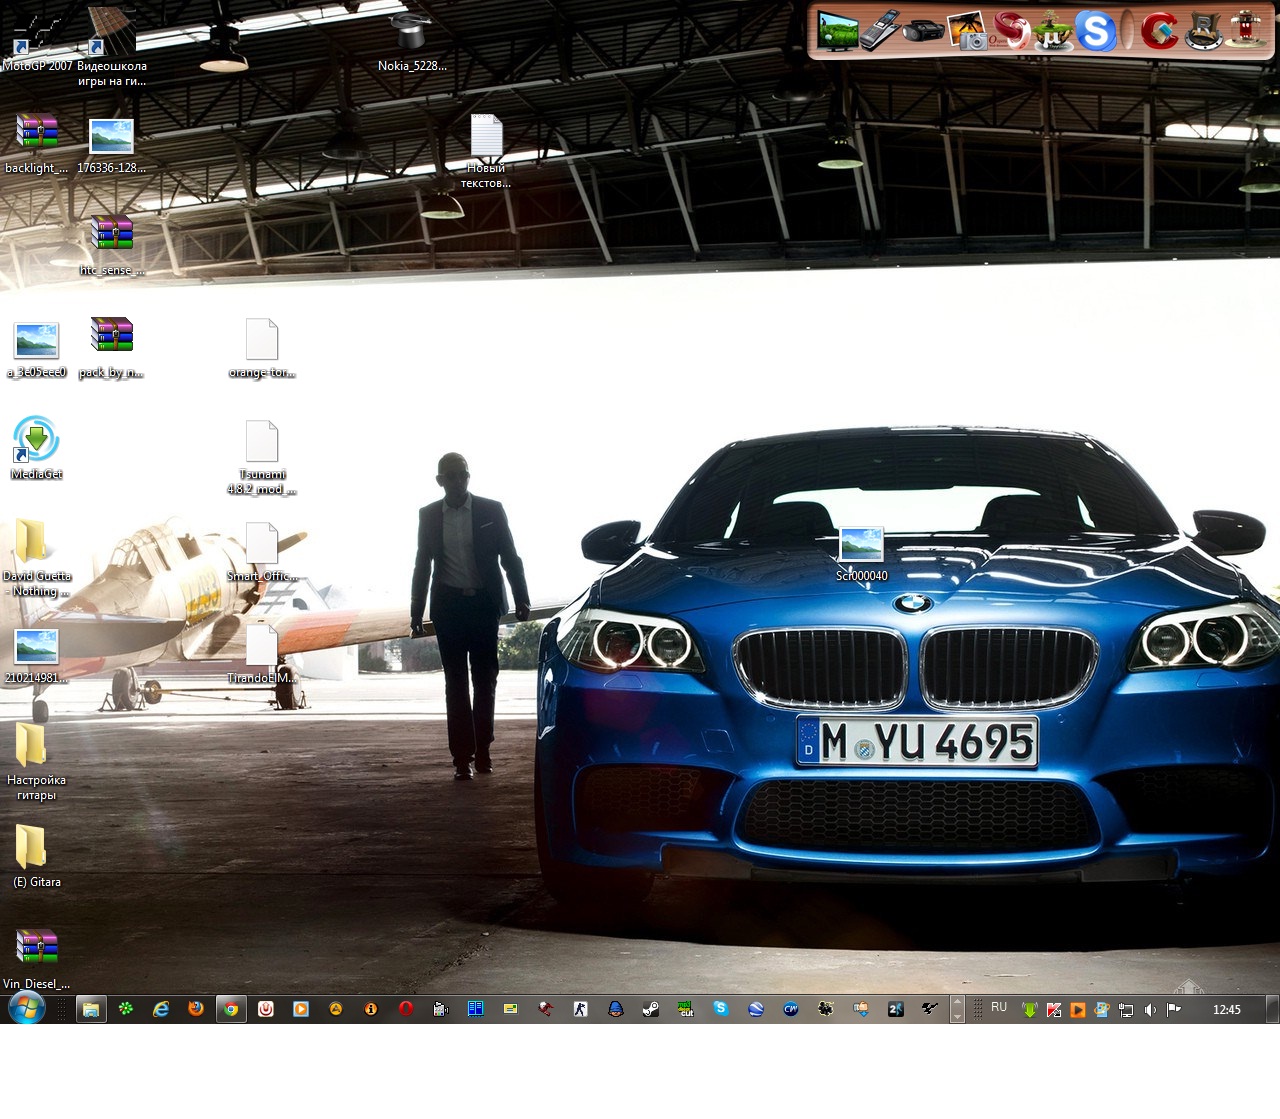This screenshot has width=1280, height=1119.
Task: Select the Настройка гитары folder
Action: pyautogui.click(x=31, y=746)
